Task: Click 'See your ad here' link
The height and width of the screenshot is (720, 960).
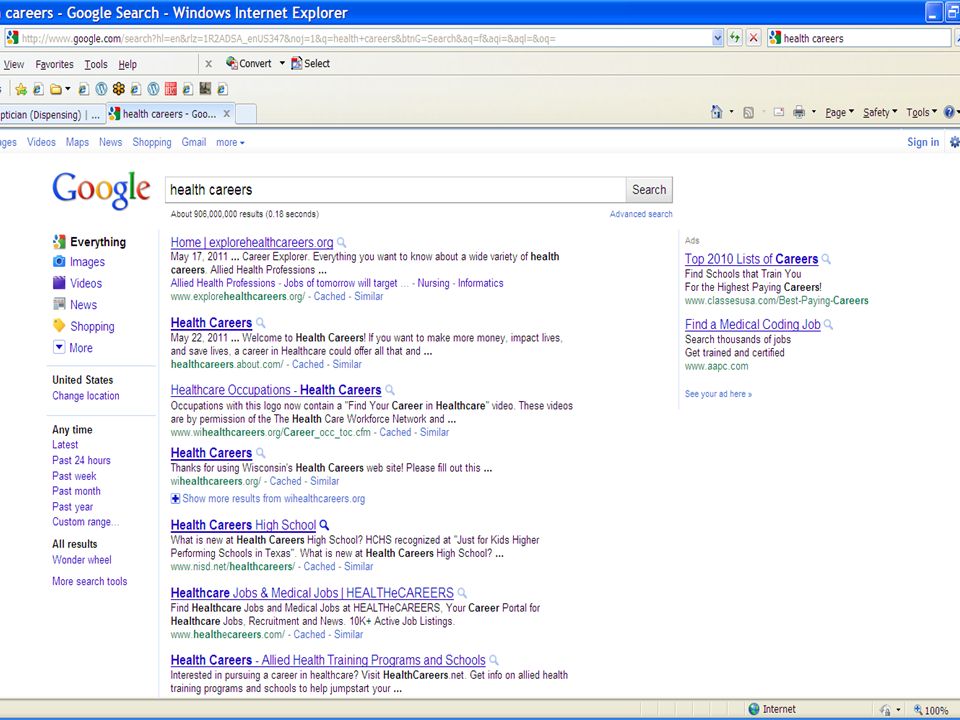Action: pyautogui.click(x=718, y=394)
